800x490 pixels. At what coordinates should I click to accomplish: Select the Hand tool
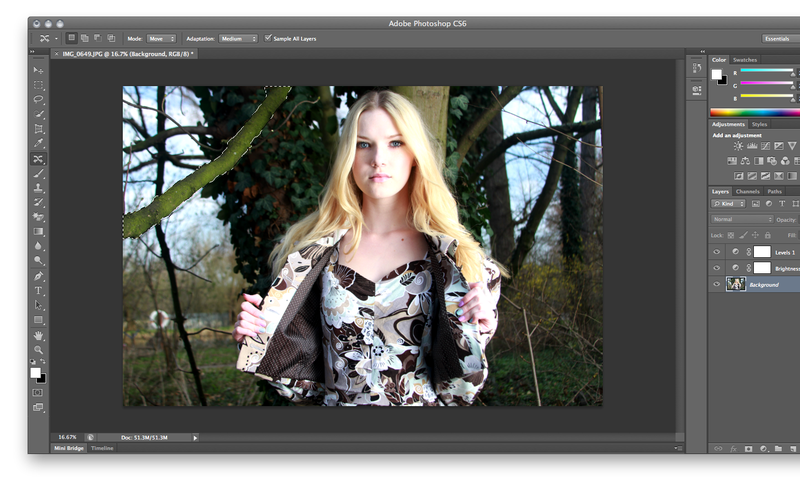38,335
